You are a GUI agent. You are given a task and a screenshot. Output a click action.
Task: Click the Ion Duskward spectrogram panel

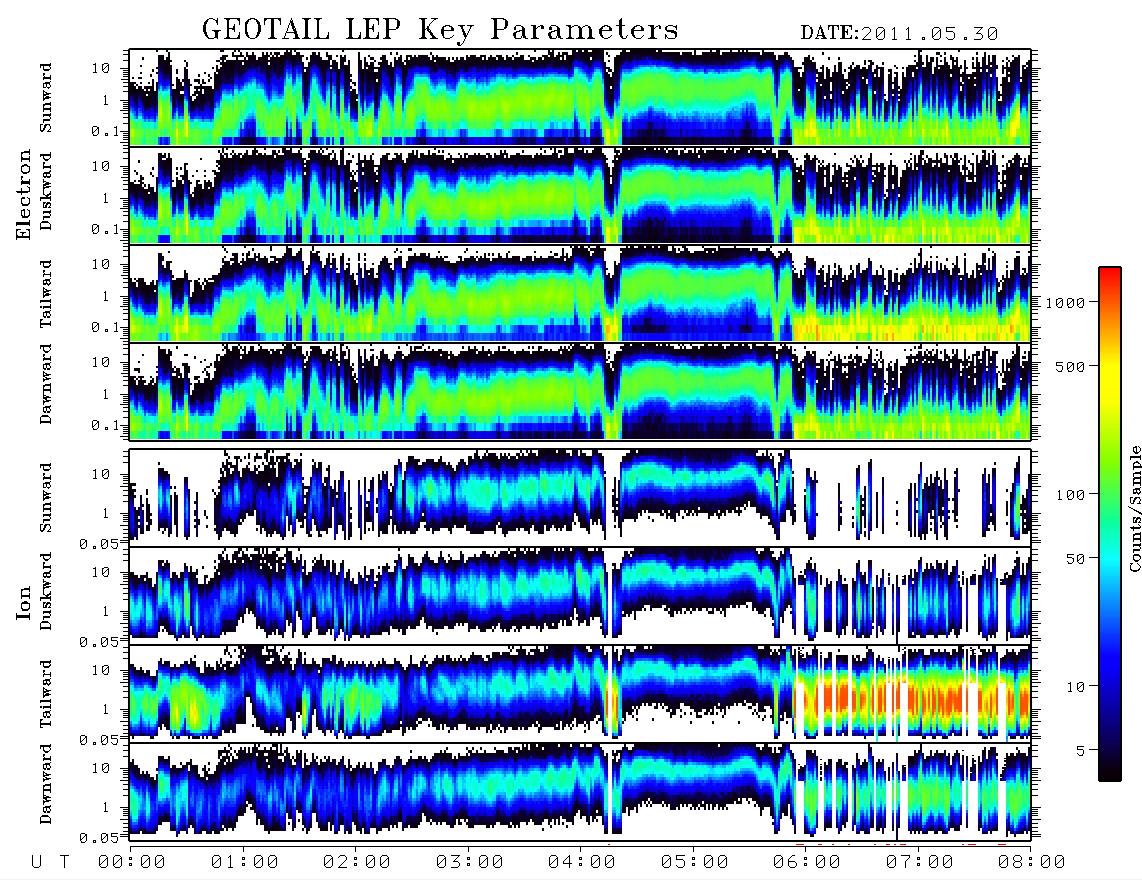[580, 595]
